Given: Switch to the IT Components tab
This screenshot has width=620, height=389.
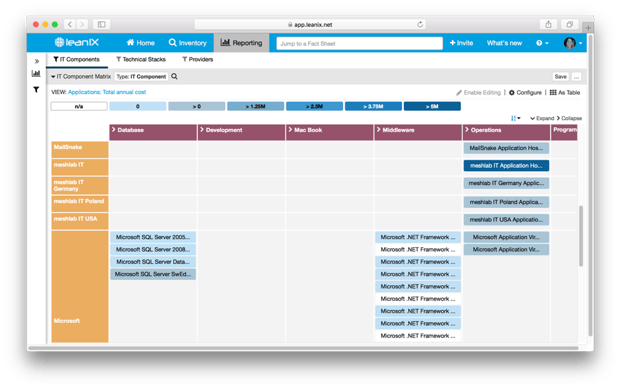Looking at the screenshot, I should [77, 59].
